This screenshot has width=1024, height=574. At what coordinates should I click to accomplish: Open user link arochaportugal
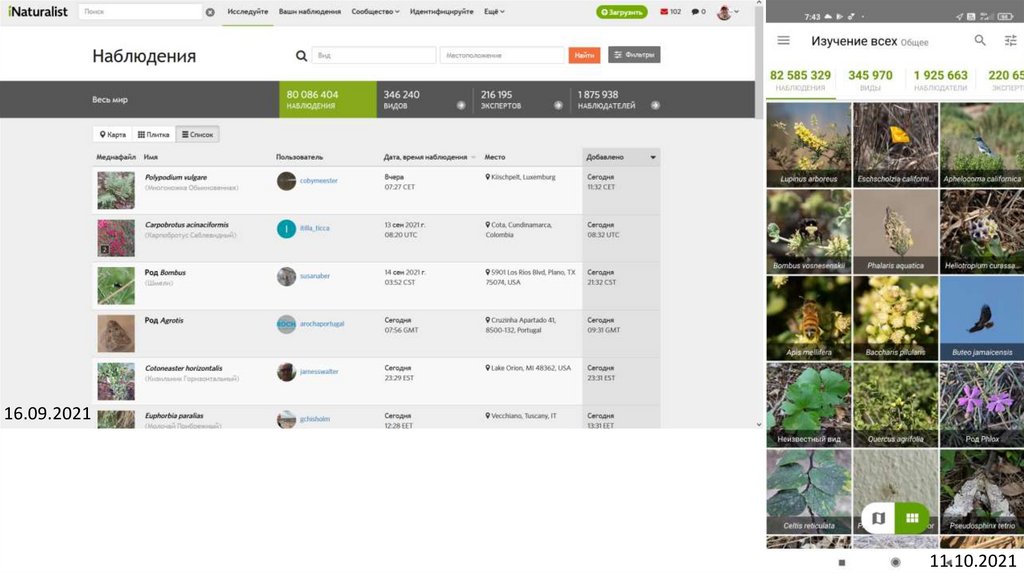322,324
